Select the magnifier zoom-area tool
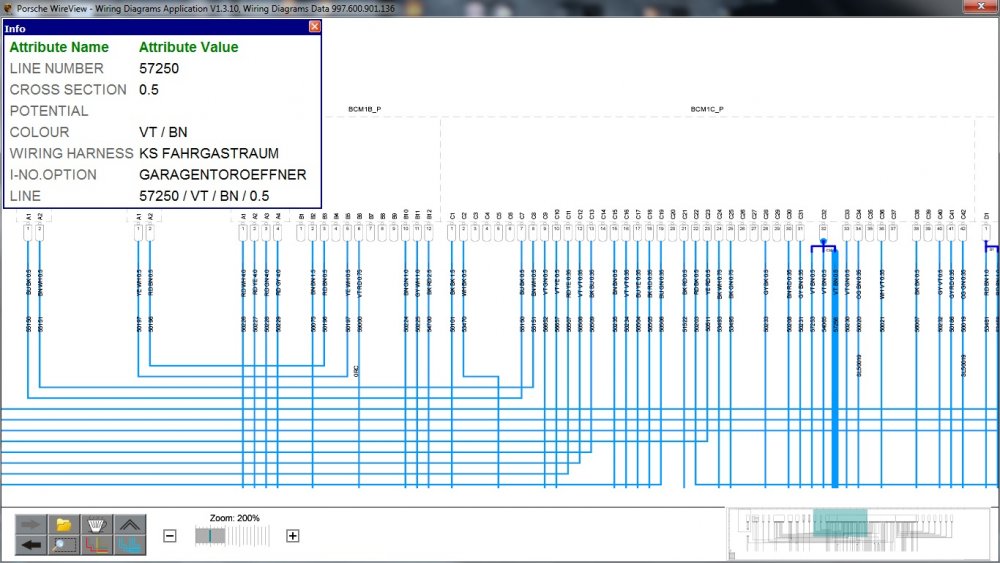1000x563 pixels. pyautogui.click(x=64, y=545)
